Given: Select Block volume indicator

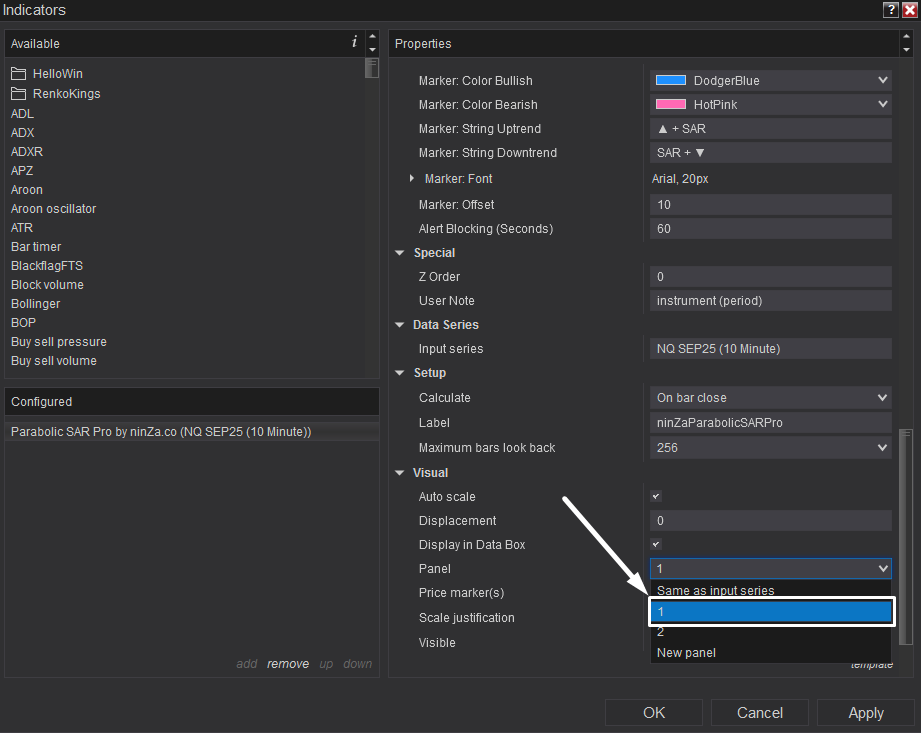Looking at the screenshot, I should point(47,285).
